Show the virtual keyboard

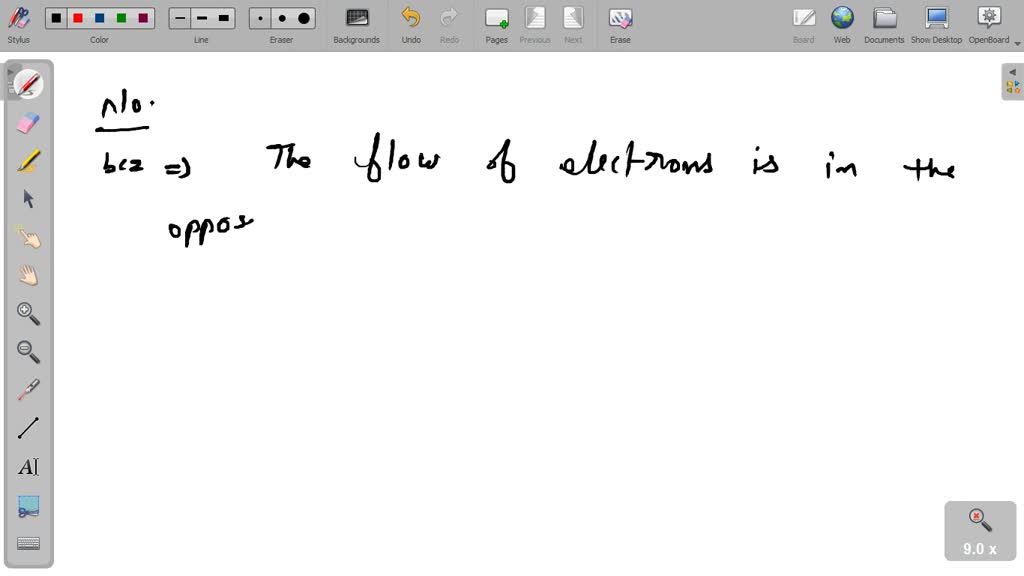click(28, 543)
